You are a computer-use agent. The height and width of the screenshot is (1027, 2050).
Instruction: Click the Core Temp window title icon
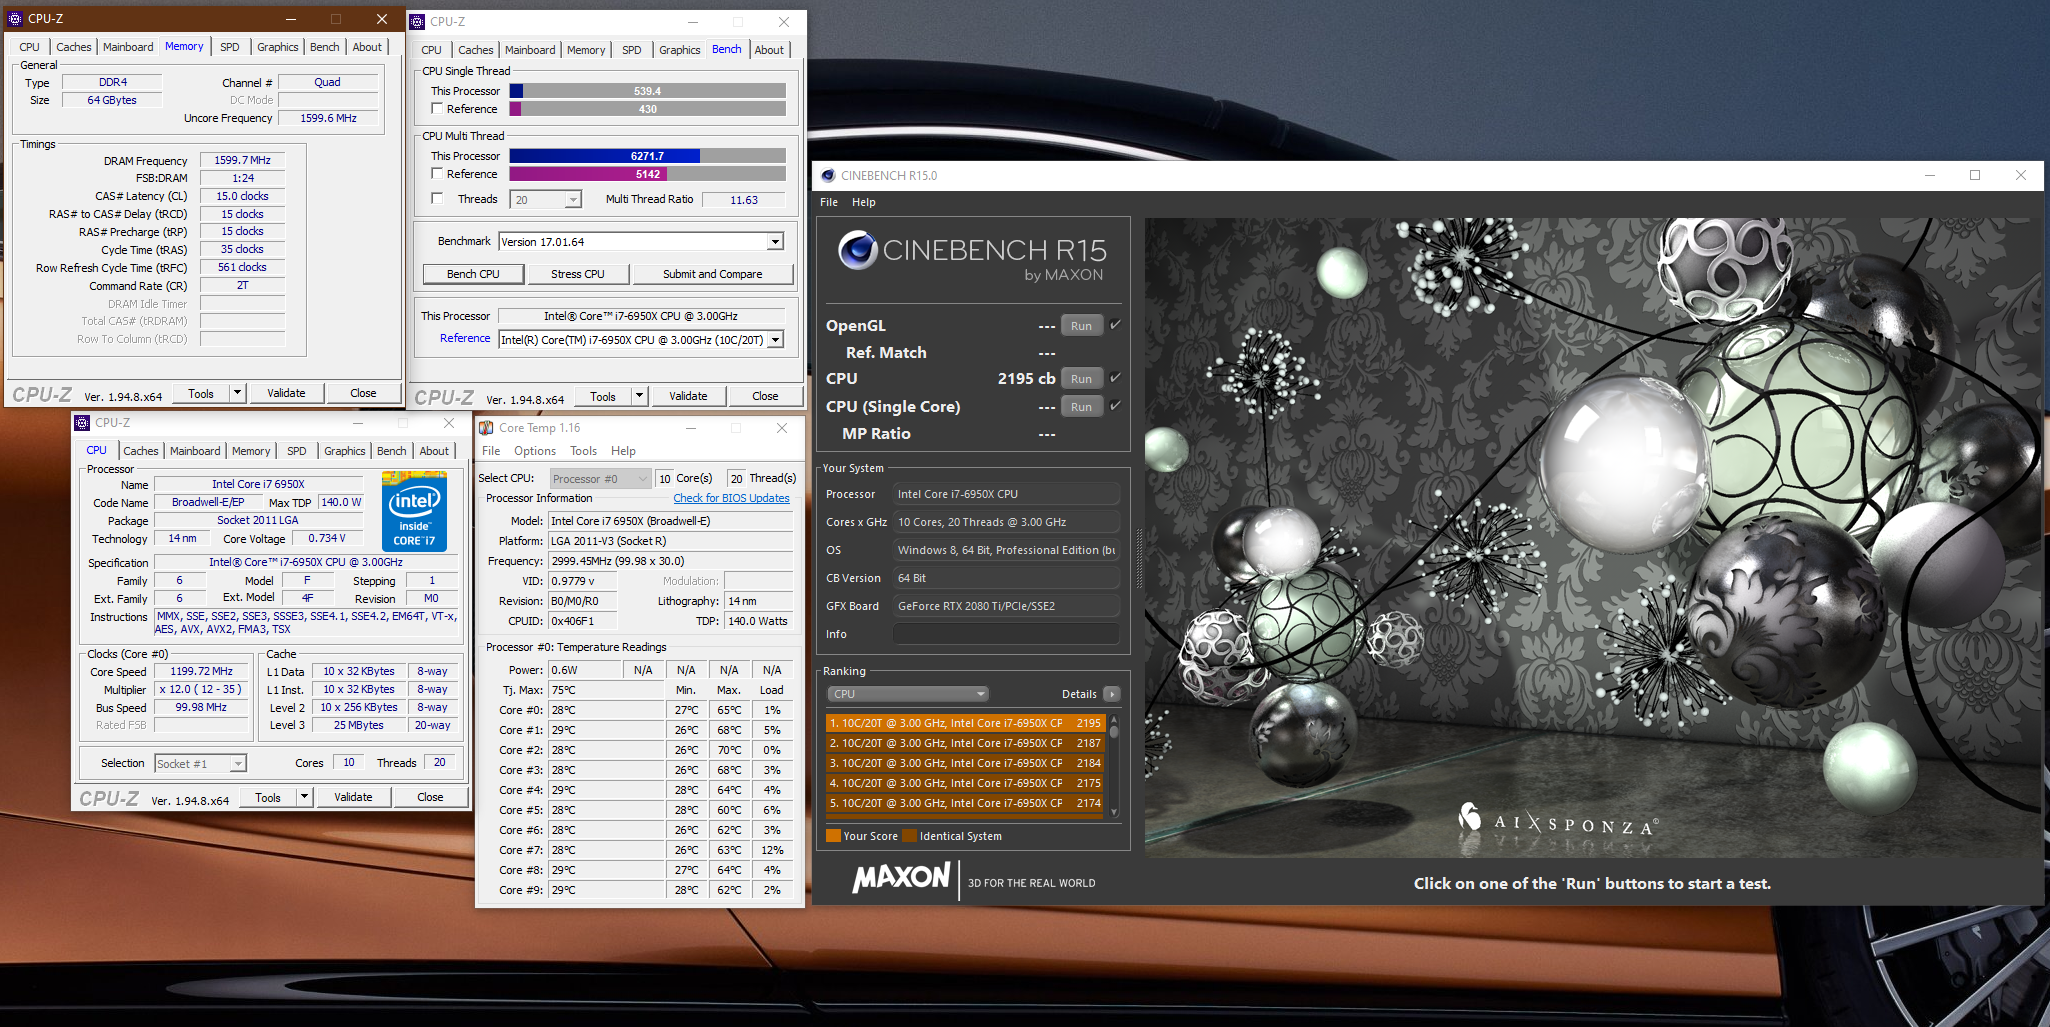pyautogui.click(x=486, y=428)
